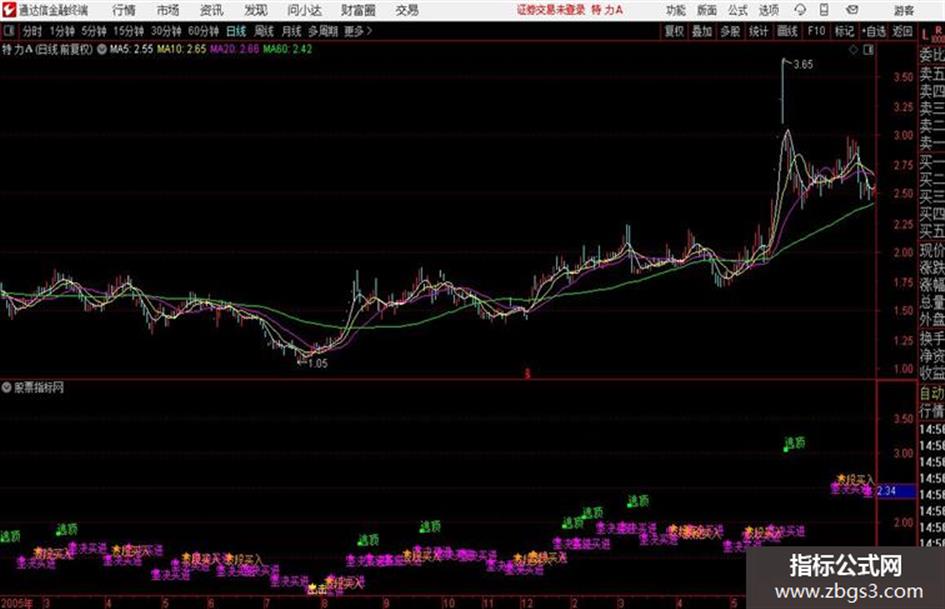Click the 特力A (日线 前复权) chart title
Viewport: 945px width, 609px height.
(48, 49)
